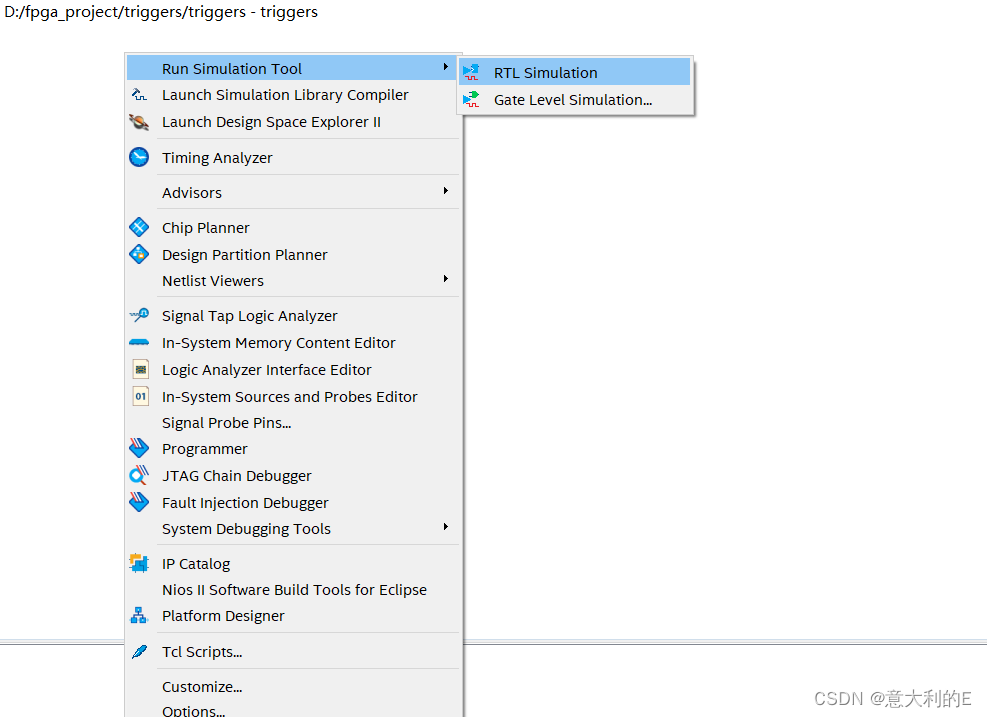Open the Advisors menu entry
Image resolution: width=987 pixels, height=717 pixels.
pyautogui.click(x=293, y=193)
